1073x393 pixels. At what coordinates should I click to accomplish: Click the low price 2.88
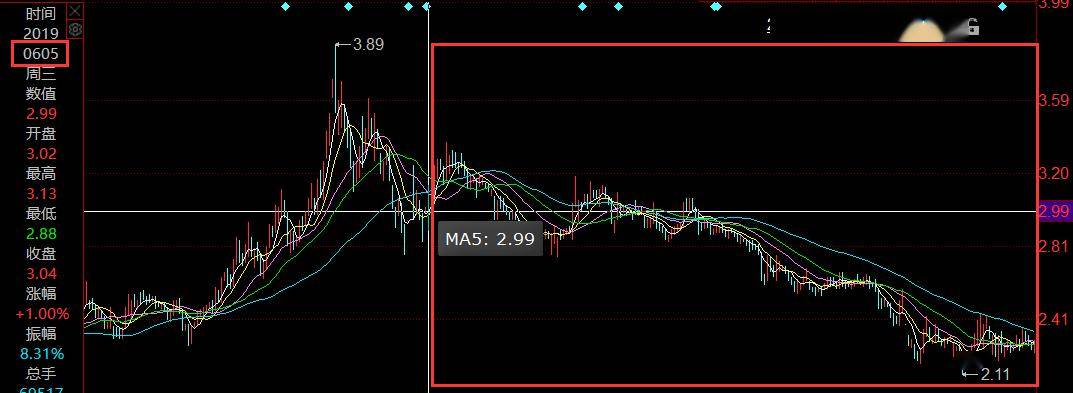coord(40,233)
